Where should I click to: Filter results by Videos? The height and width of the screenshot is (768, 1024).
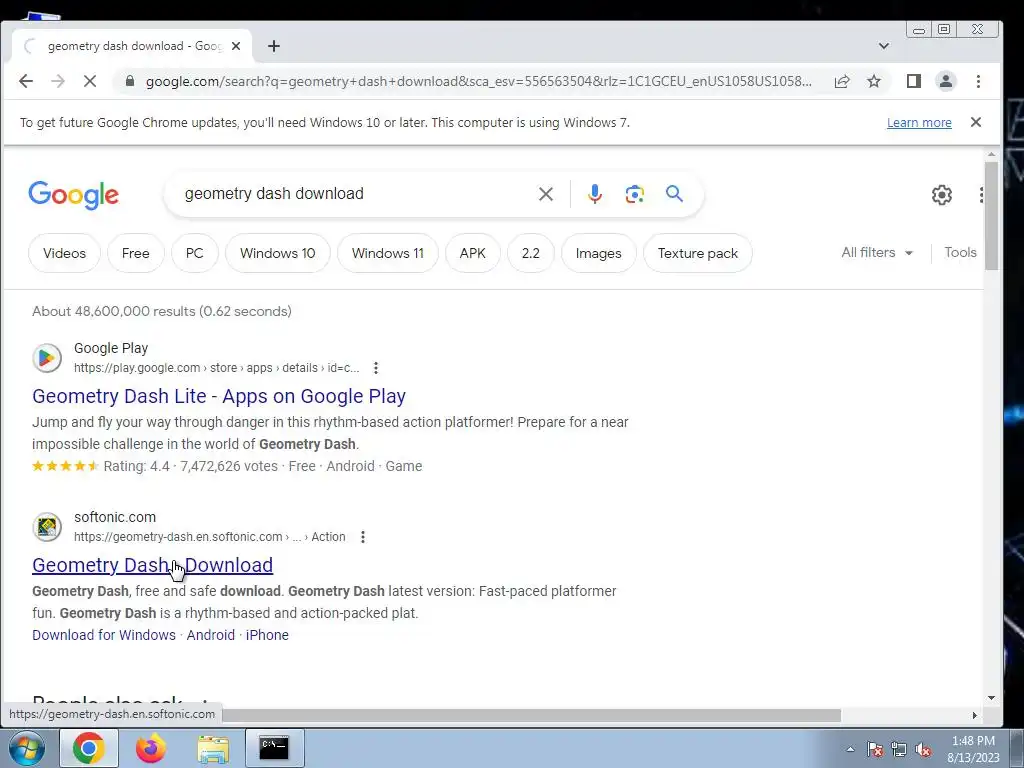click(x=64, y=253)
